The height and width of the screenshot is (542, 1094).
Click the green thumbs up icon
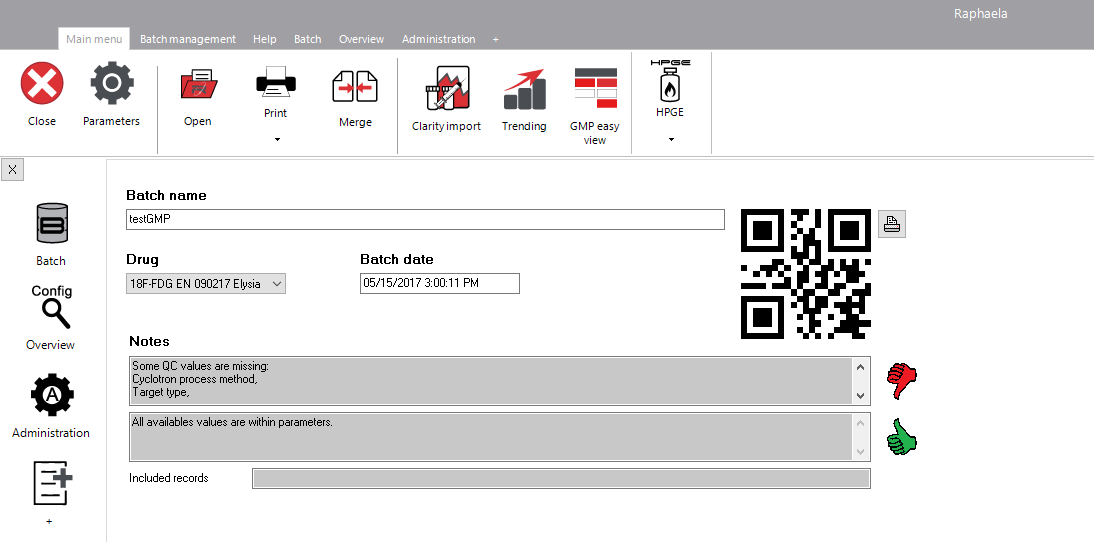coord(901,437)
